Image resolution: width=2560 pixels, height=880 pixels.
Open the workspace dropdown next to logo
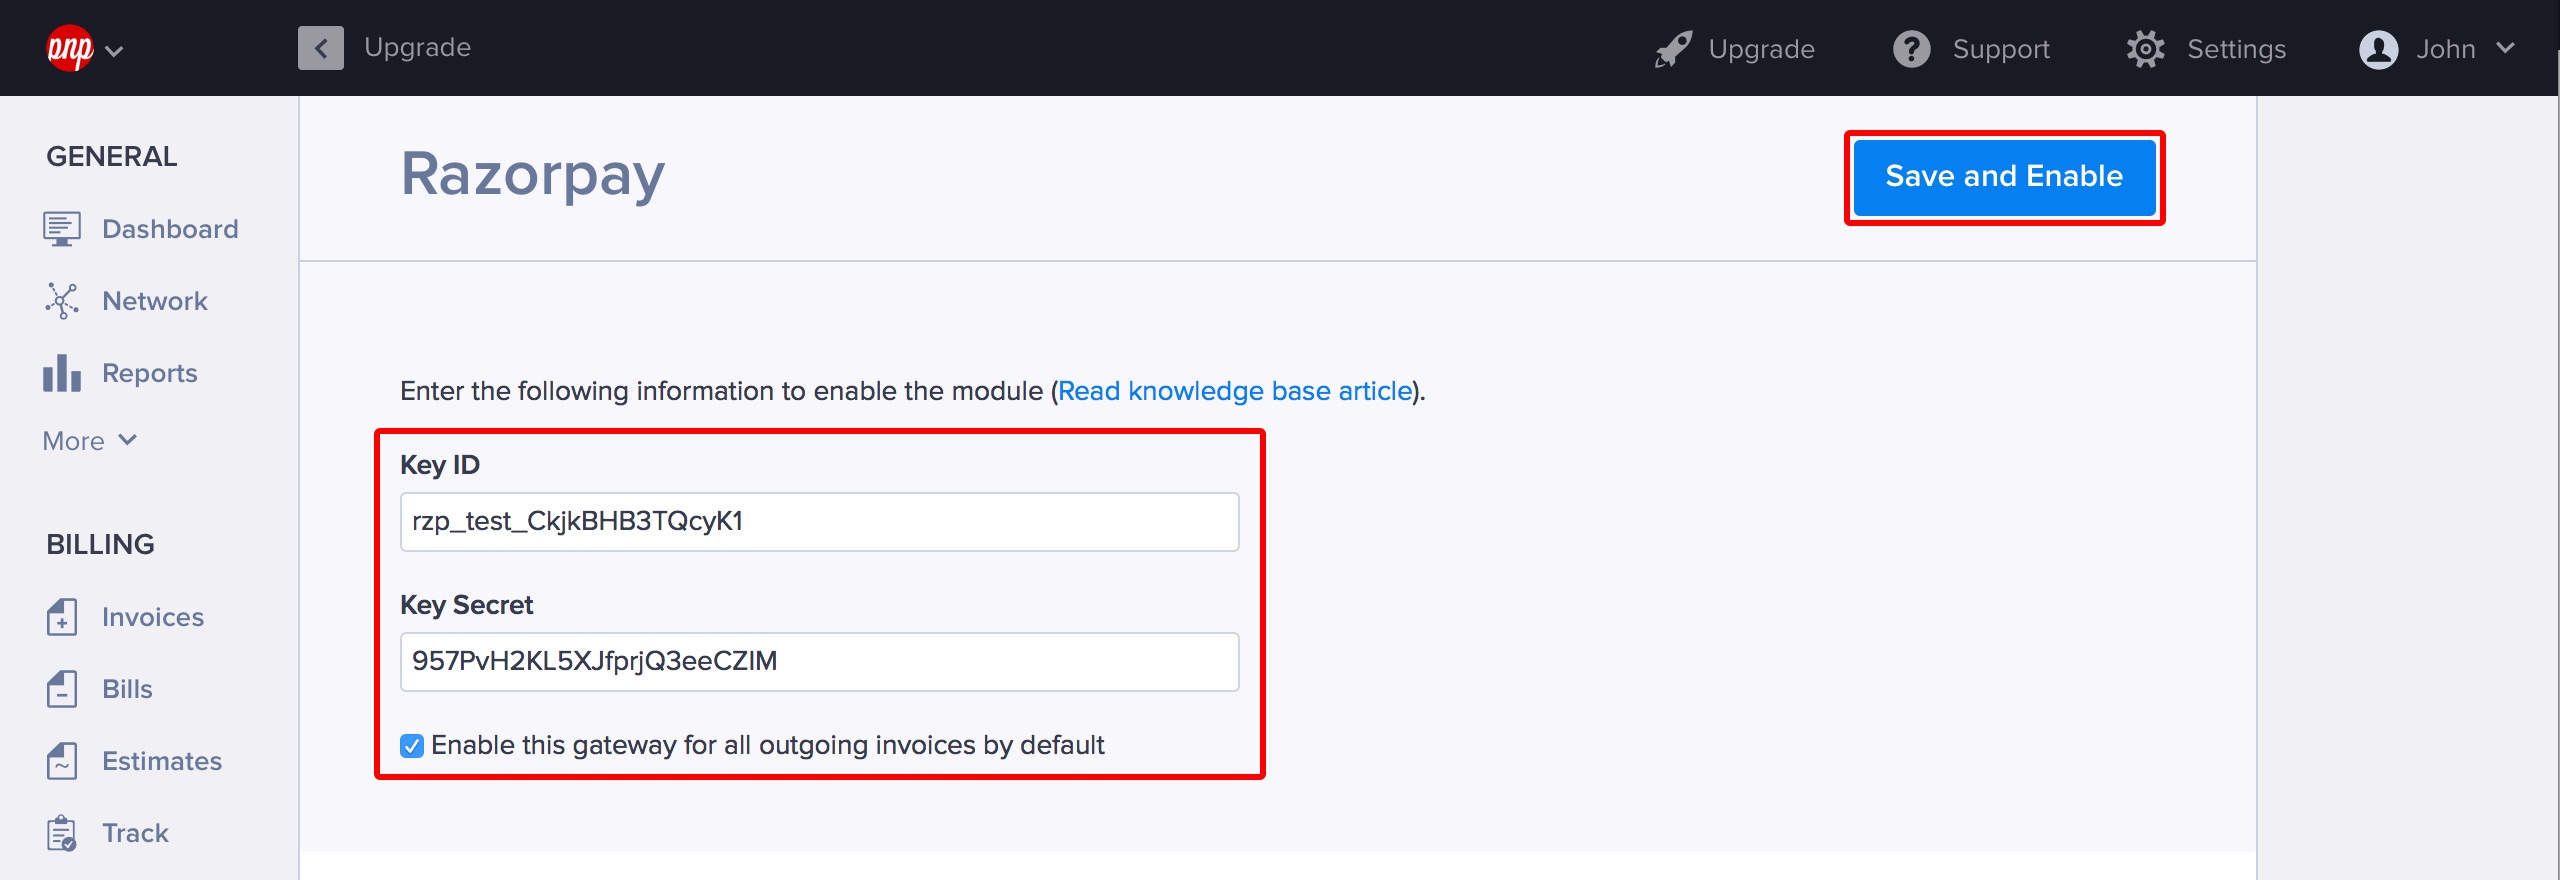(115, 50)
